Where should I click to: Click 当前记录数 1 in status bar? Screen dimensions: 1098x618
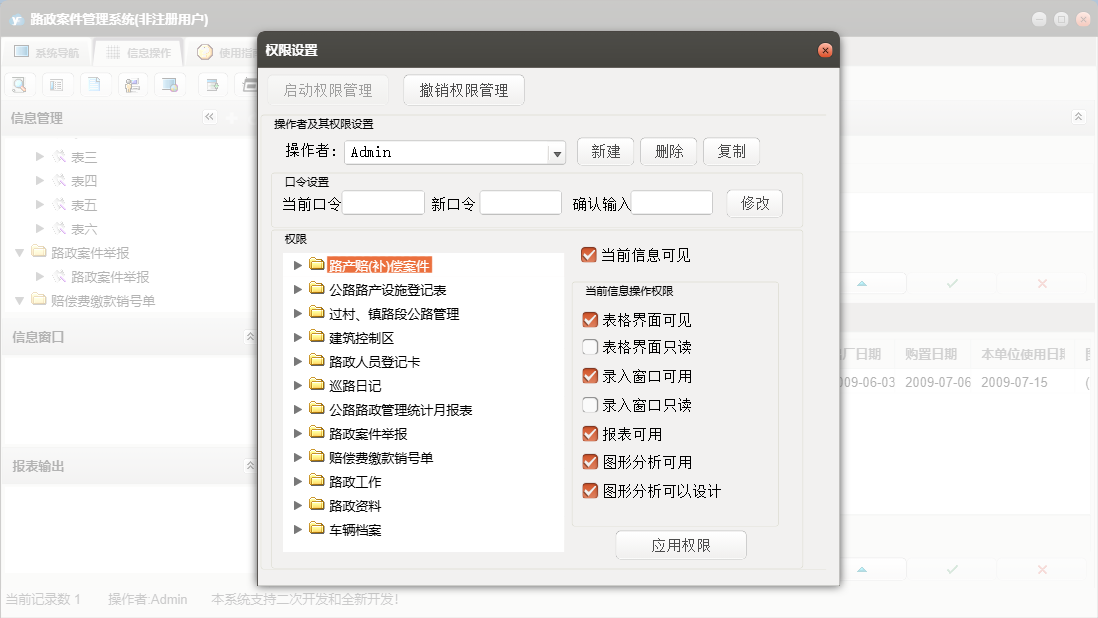pos(43,599)
